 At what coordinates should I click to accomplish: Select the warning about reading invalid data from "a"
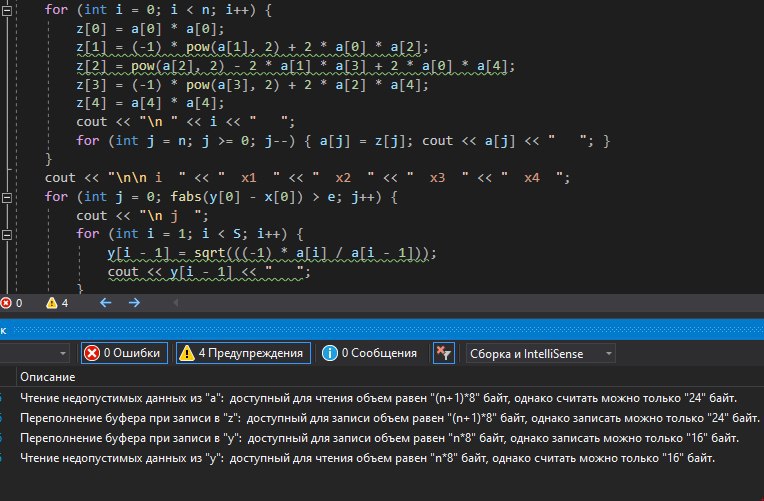click(x=380, y=399)
